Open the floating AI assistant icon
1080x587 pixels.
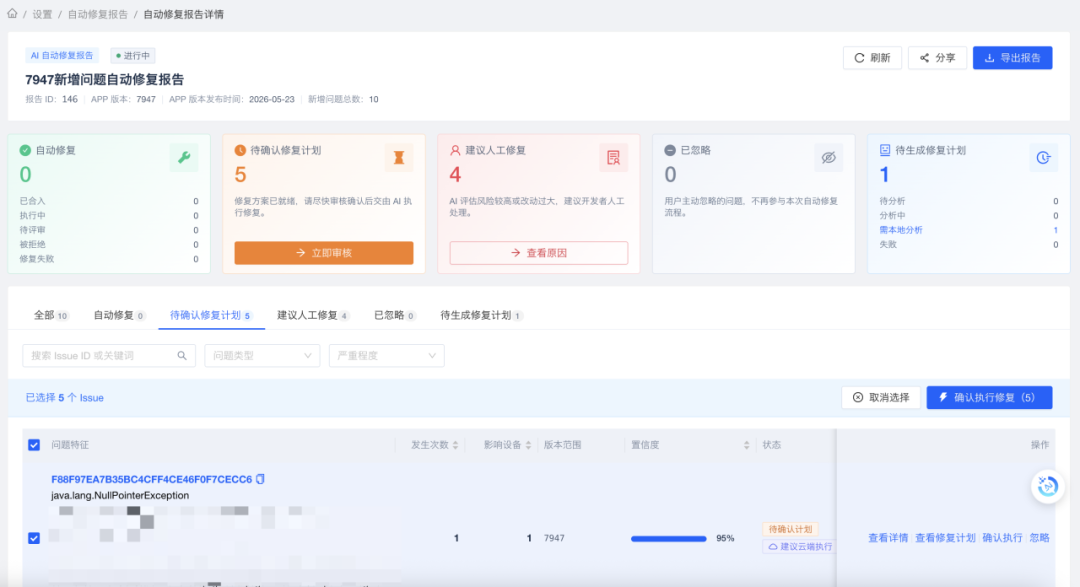1048,486
